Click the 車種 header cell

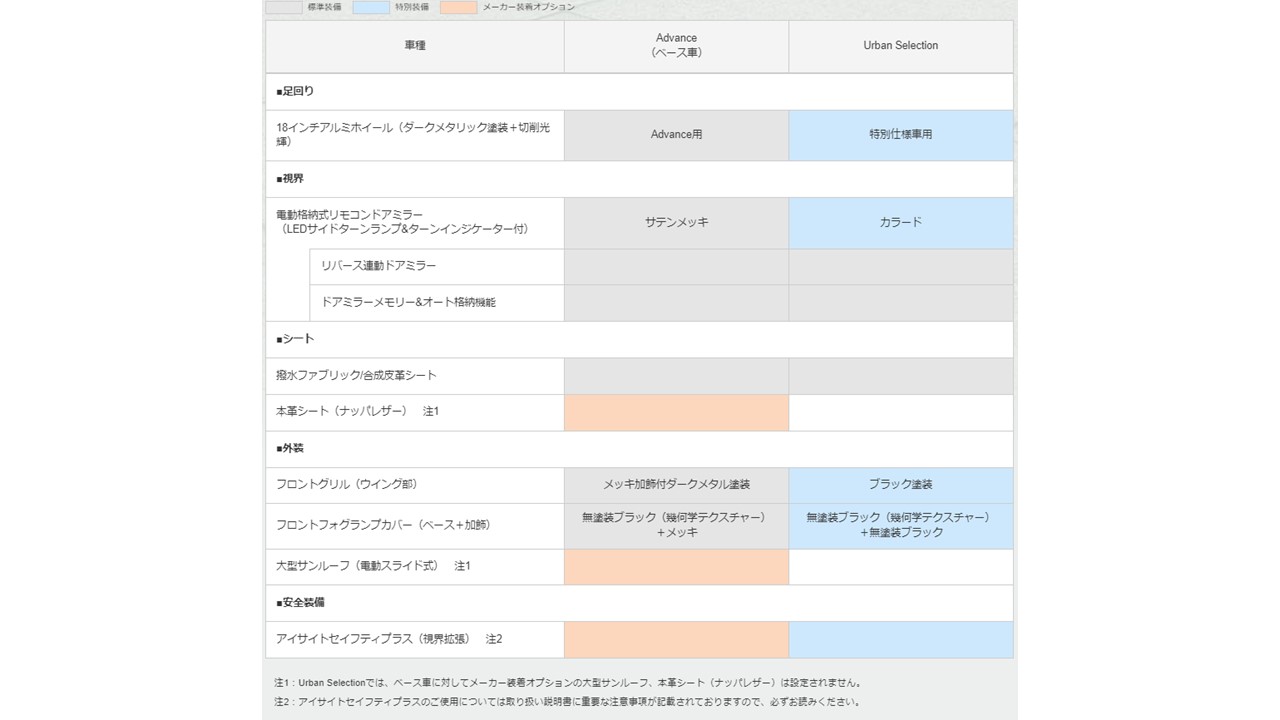(x=414, y=46)
